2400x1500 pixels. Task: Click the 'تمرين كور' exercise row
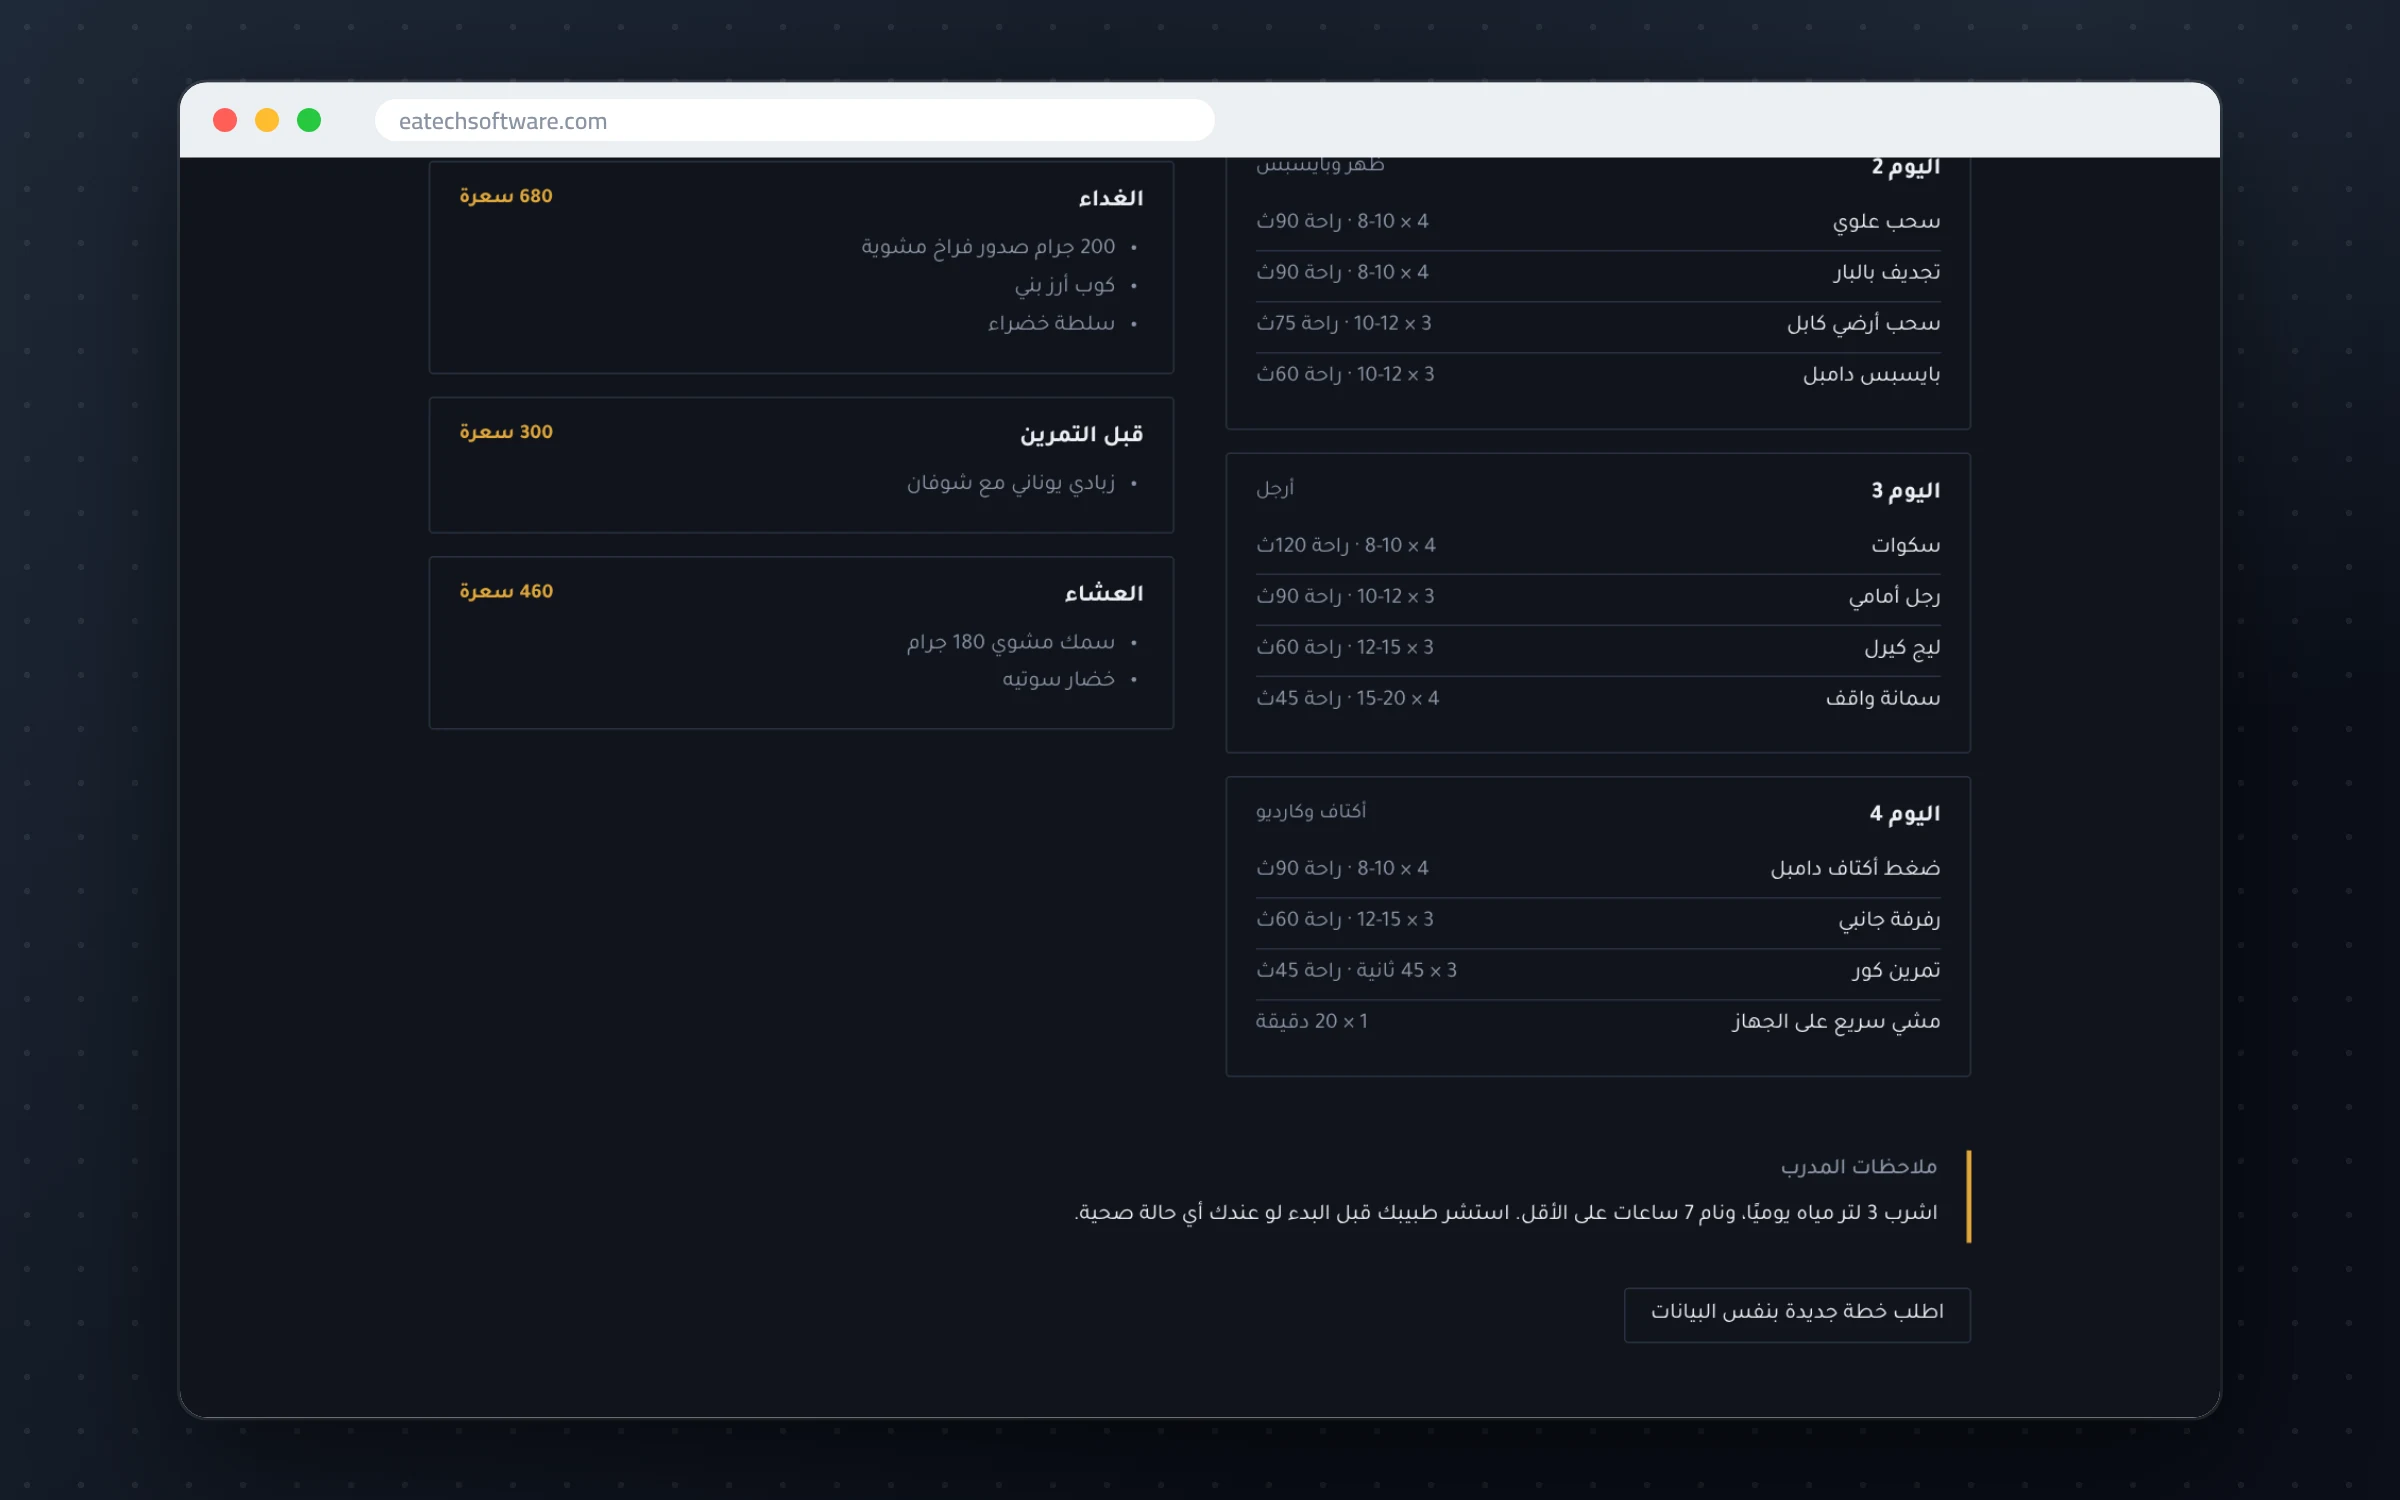[1598, 971]
